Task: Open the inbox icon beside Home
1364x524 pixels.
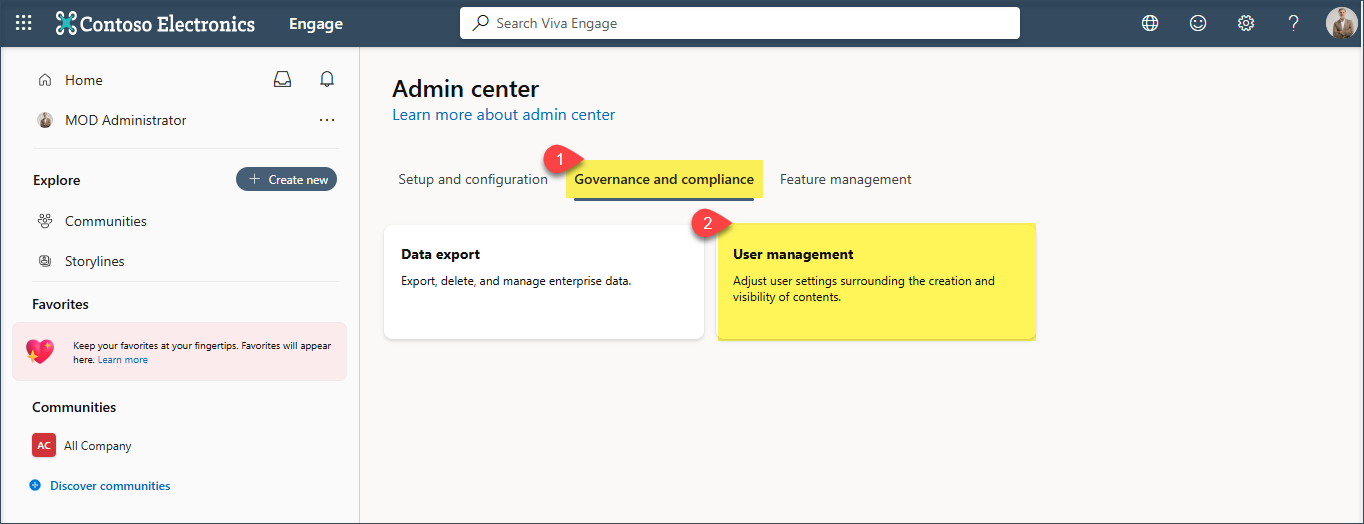Action: [283, 80]
